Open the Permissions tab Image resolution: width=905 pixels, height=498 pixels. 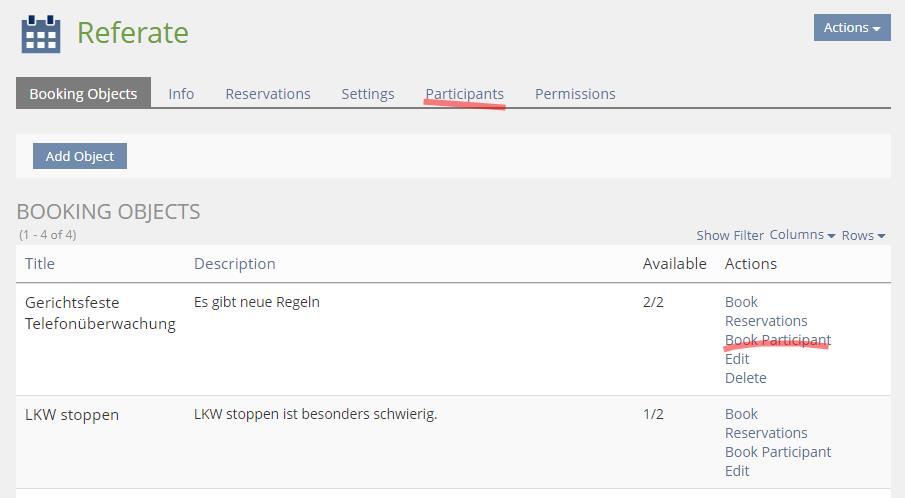click(575, 94)
